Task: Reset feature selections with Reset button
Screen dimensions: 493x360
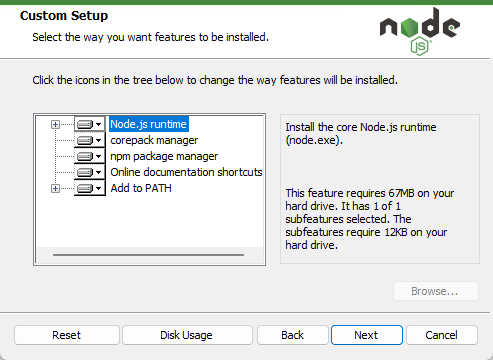Action: [67, 335]
